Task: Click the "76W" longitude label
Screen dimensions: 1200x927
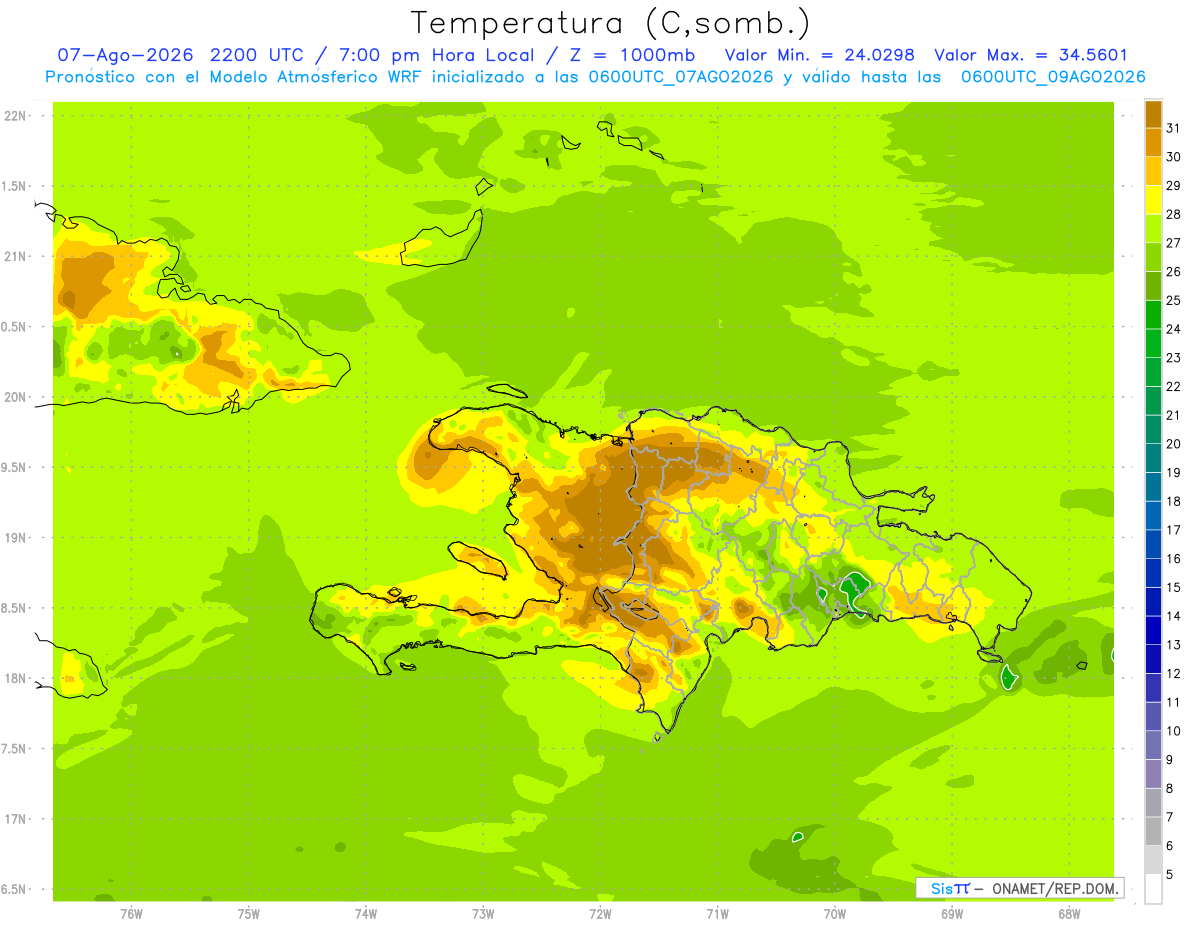Action: coord(131,914)
